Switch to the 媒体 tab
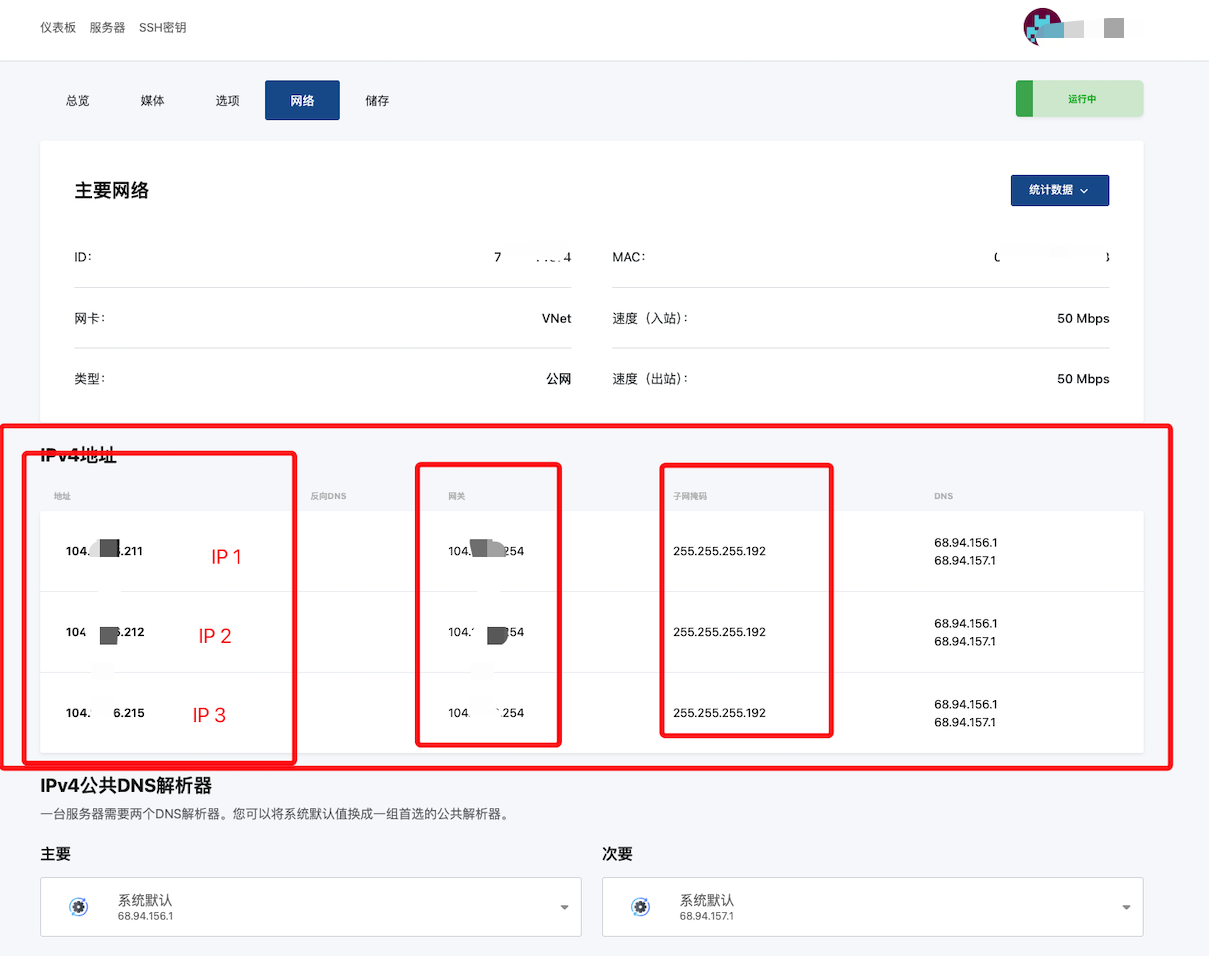Image resolution: width=1209 pixels, height=956 pixels. click(153, 101)
